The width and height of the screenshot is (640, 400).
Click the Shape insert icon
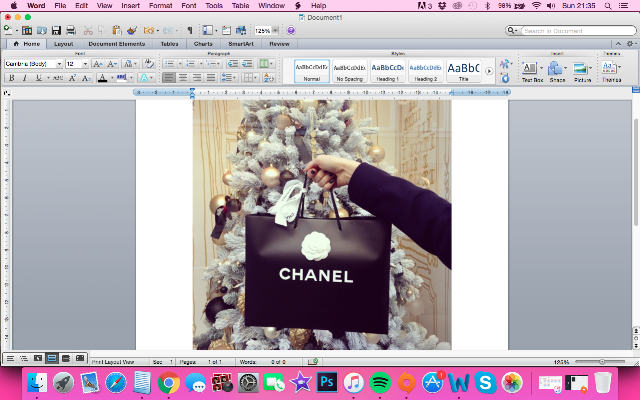(557, 71)
